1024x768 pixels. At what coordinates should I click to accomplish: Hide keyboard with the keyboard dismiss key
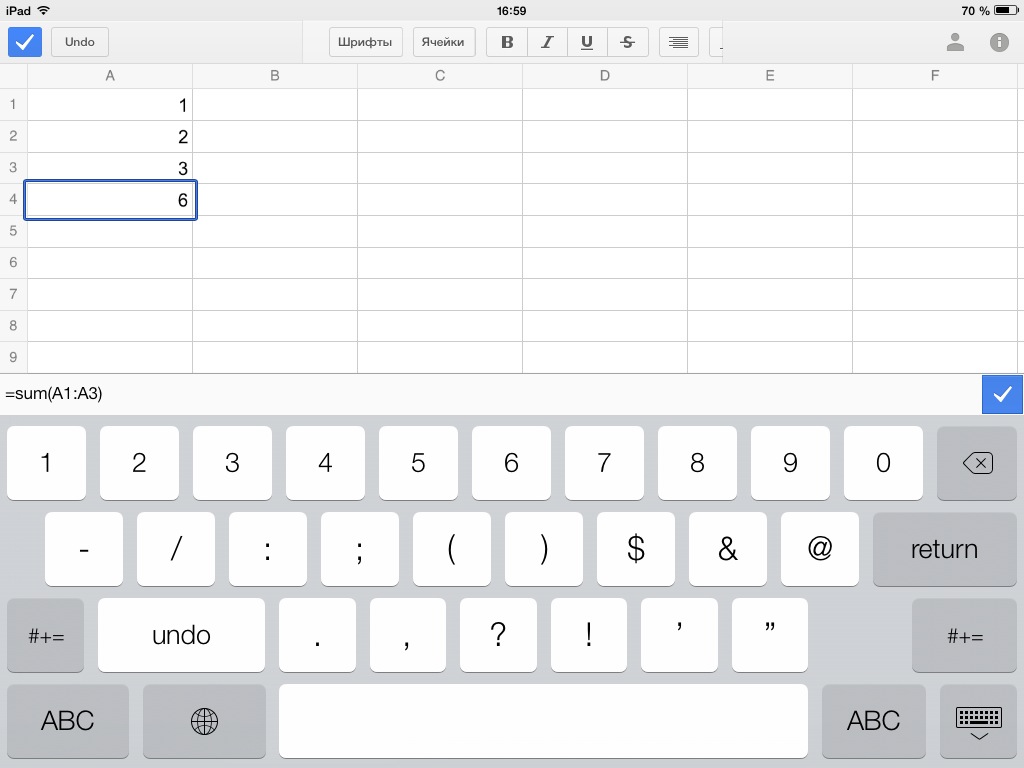pyautogui.click(x=978, y=721)
